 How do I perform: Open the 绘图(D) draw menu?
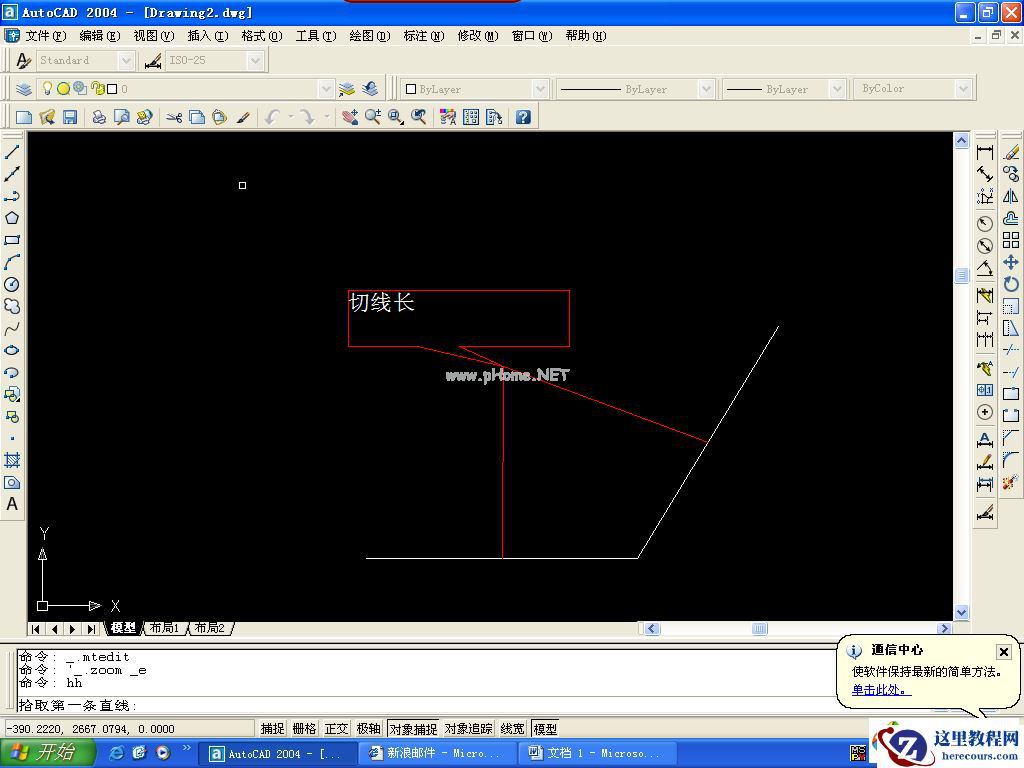[x=369, y=36]
